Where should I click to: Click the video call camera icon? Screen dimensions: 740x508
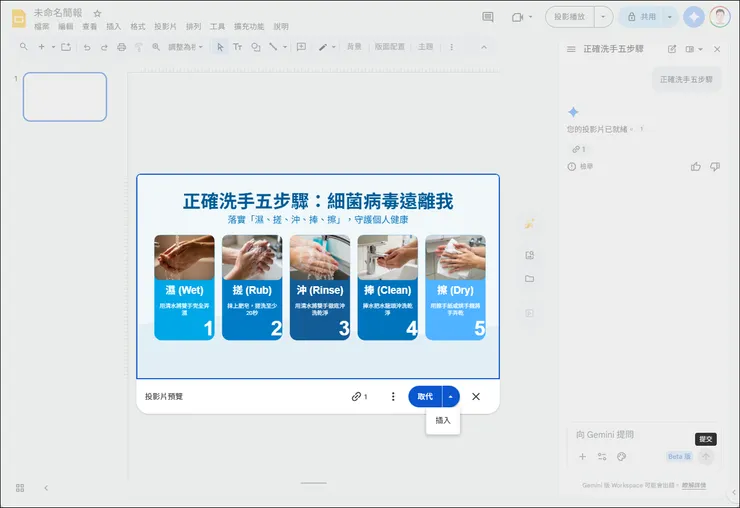[x=518, y=17]
